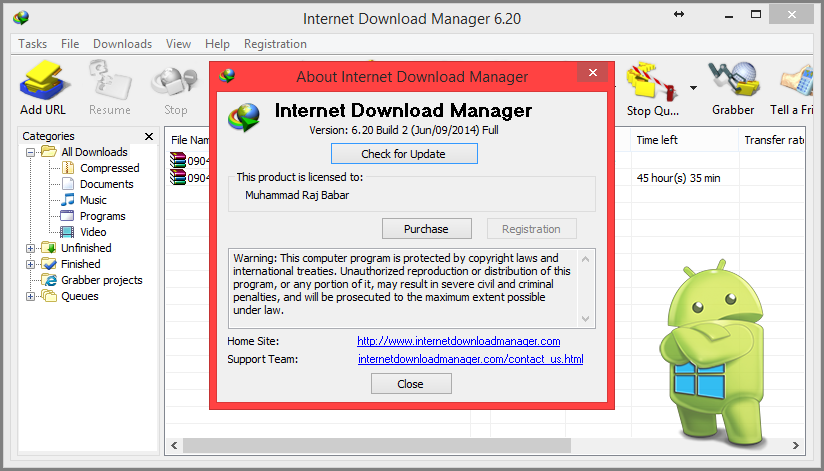Collapse the All Downloads tree node

pos(30,152)
